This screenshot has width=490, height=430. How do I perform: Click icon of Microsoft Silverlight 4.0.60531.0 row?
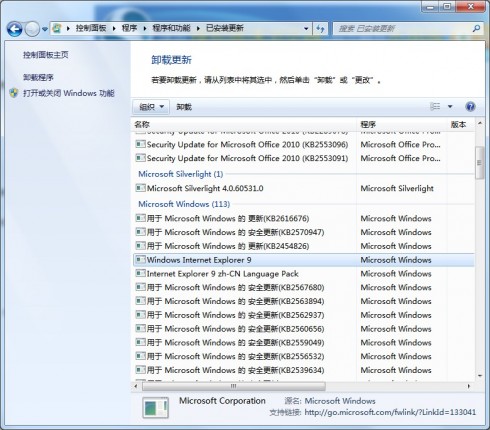click(x=140, y=188)
